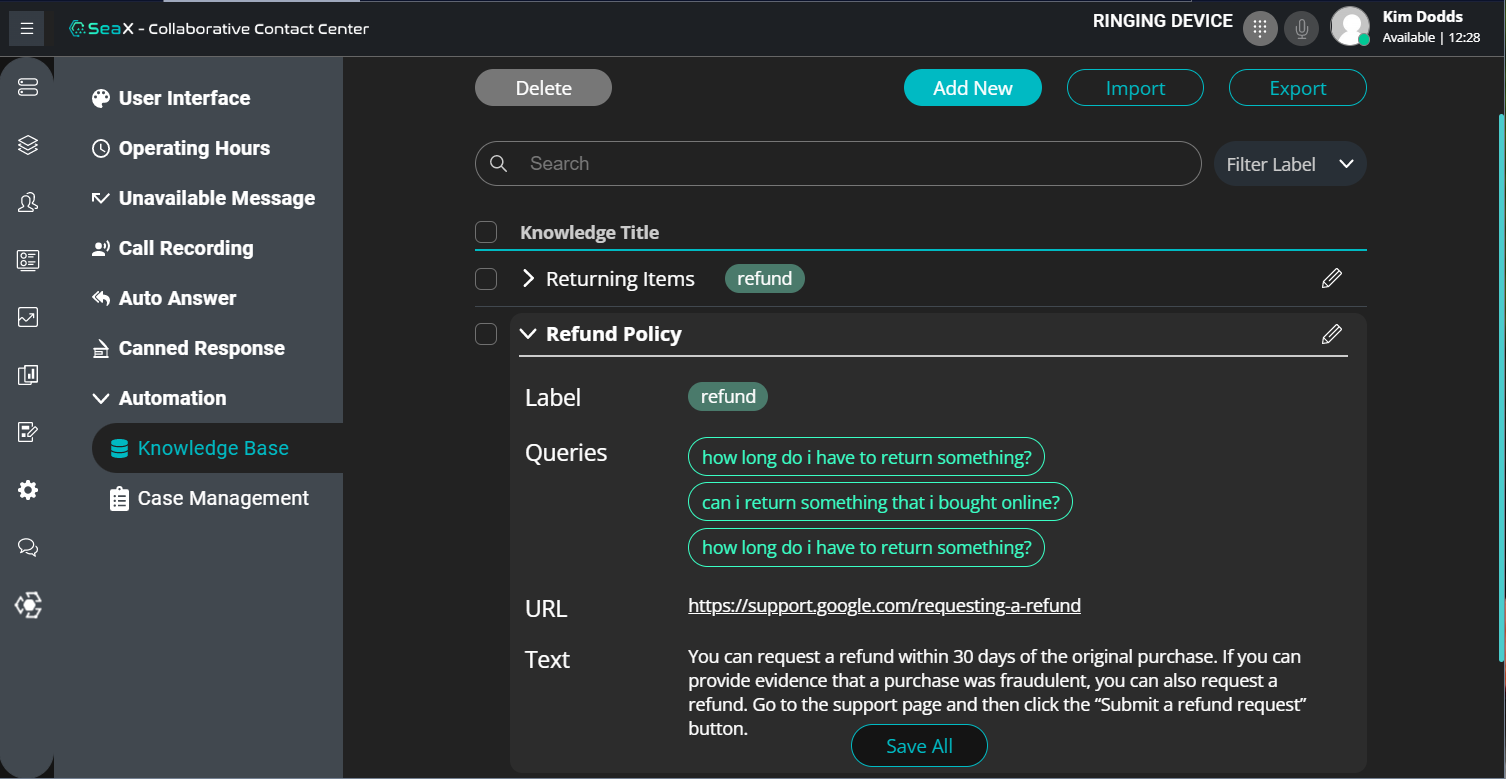
Task: Collapse the Refund Policy entry
Action: pos(529,334)
